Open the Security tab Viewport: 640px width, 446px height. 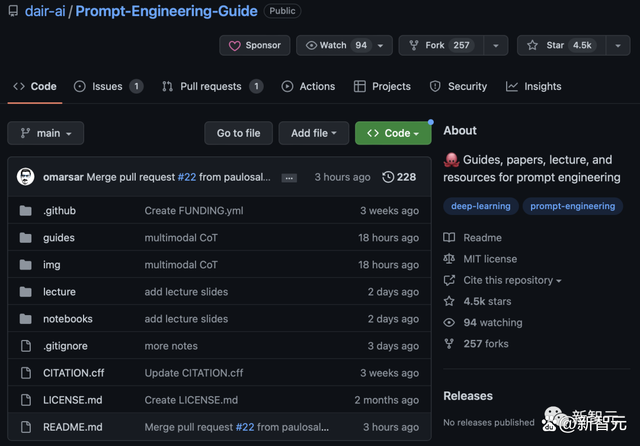click(458, 87)
